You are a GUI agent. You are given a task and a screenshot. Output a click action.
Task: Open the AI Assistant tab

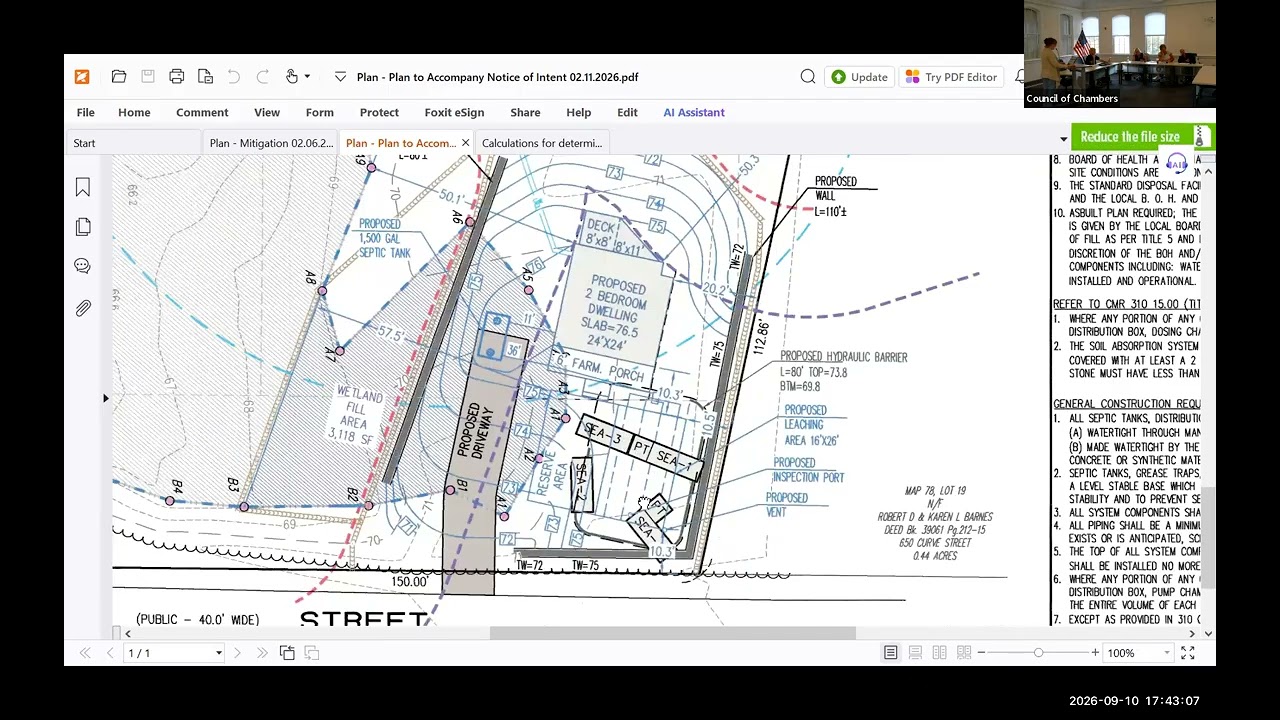pyautogui.click(x=694, y=112)
